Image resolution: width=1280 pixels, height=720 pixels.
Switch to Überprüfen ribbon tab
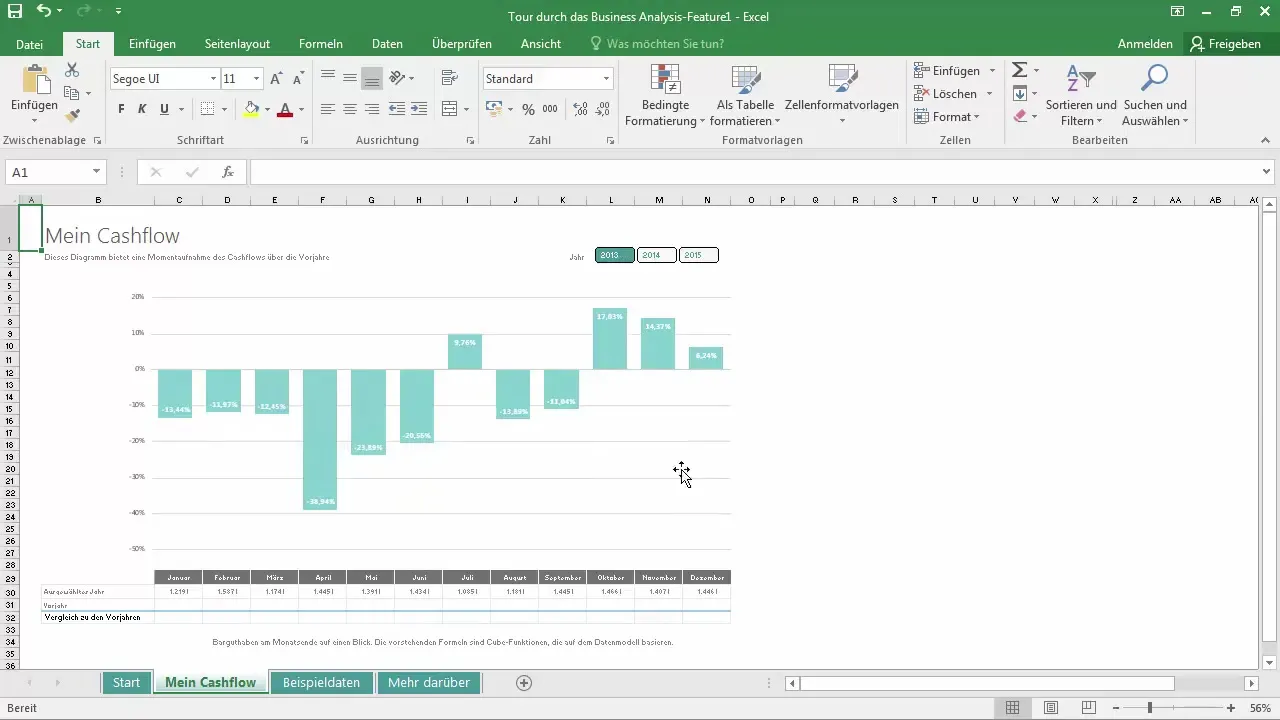click(x=461, y=44)
